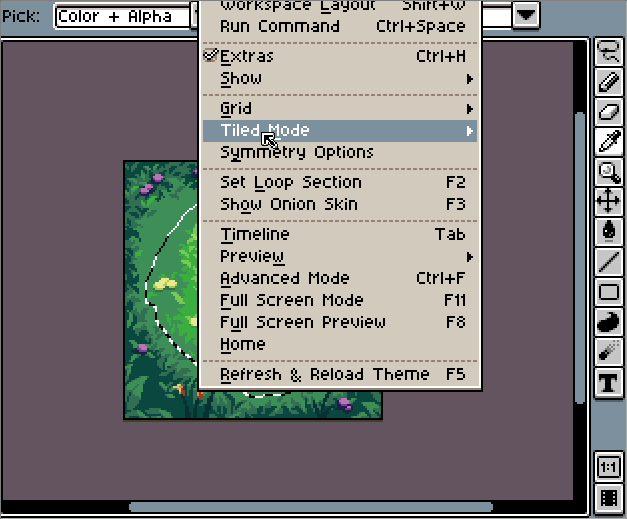Select the Eraser tool
The image size is (627, 519).
click(x=609, y=111)
